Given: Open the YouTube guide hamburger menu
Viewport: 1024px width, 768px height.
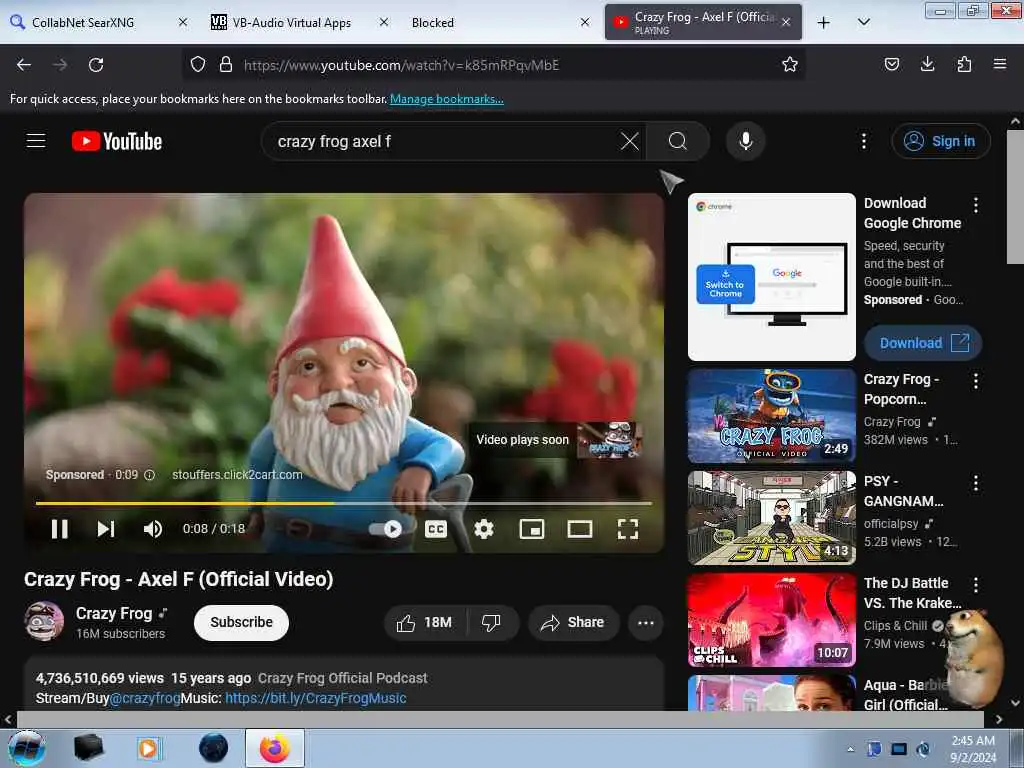Looking at the screenshot, I should (x=36, y=141).
